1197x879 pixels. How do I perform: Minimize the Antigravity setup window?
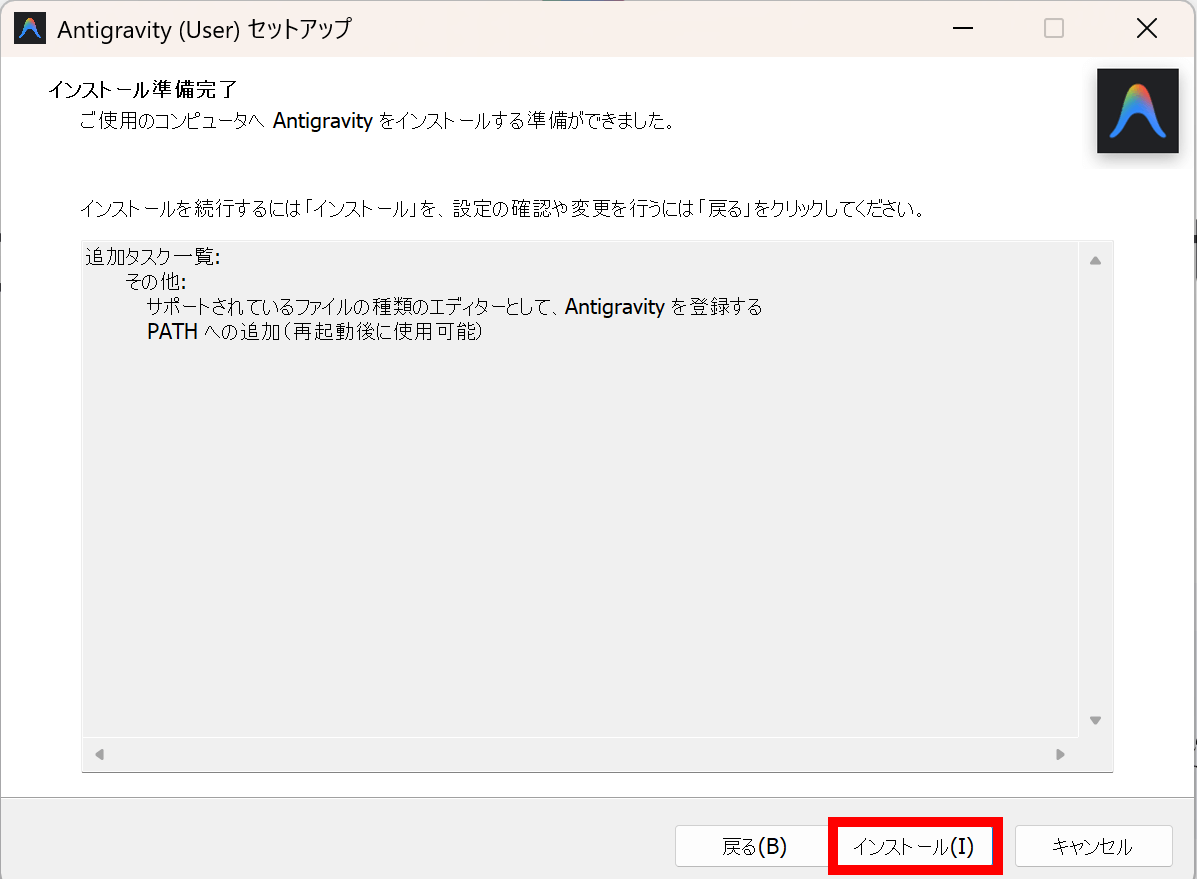(962, 29)
